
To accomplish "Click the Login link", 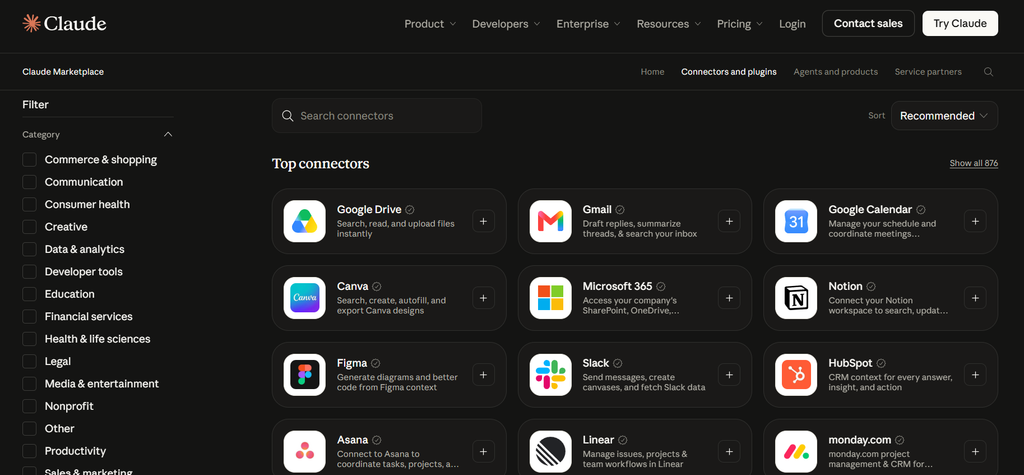I will coord(792,24).
